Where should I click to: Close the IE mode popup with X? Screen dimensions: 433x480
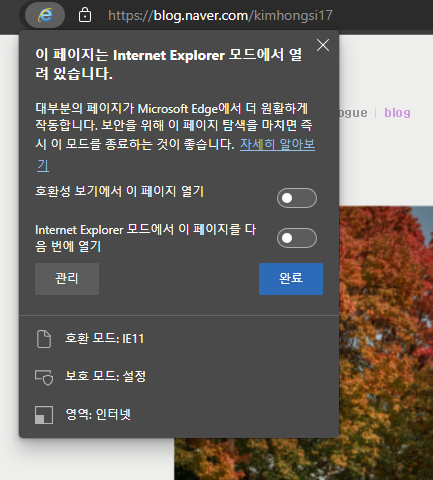tap(323, 45)
